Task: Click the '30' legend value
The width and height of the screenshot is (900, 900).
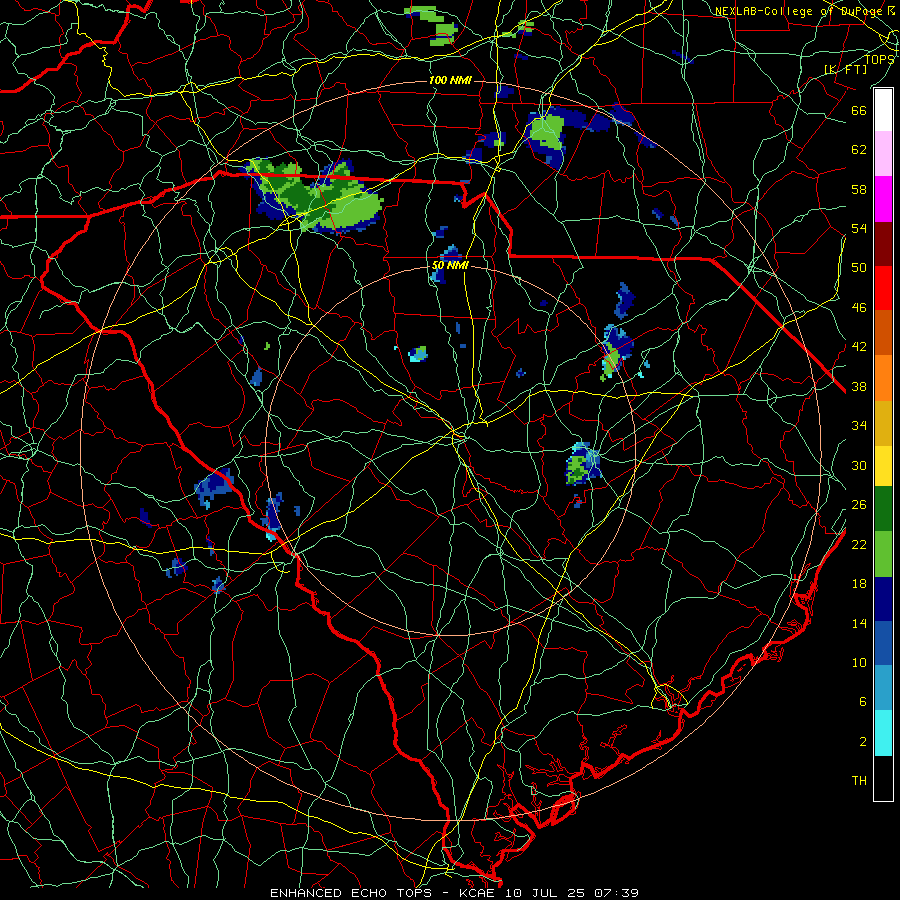Action: [x=859, y=465]
